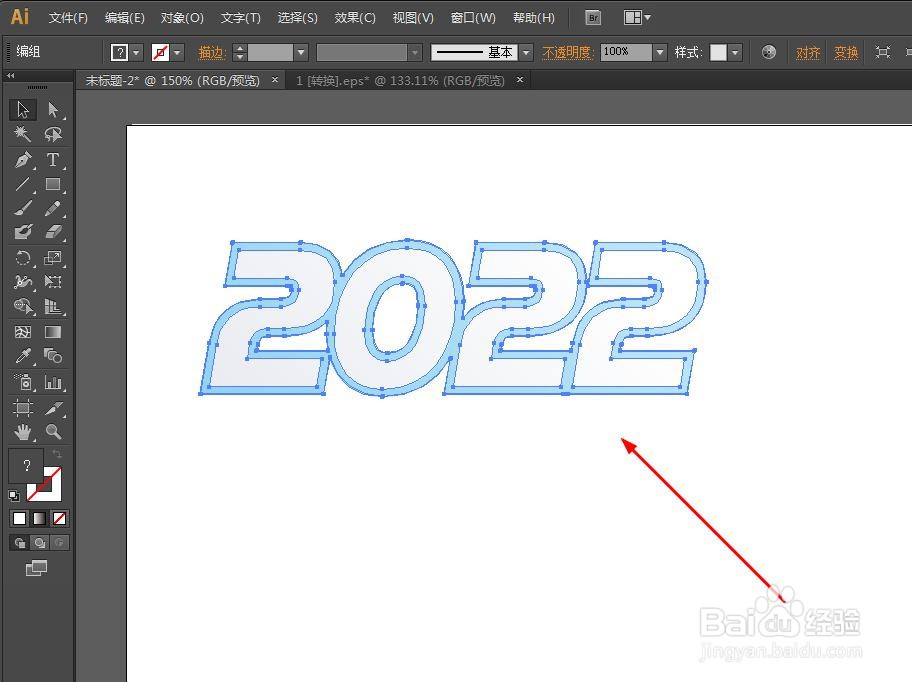
Task: Open the 文件(F) menu
Action: [68, 18]
